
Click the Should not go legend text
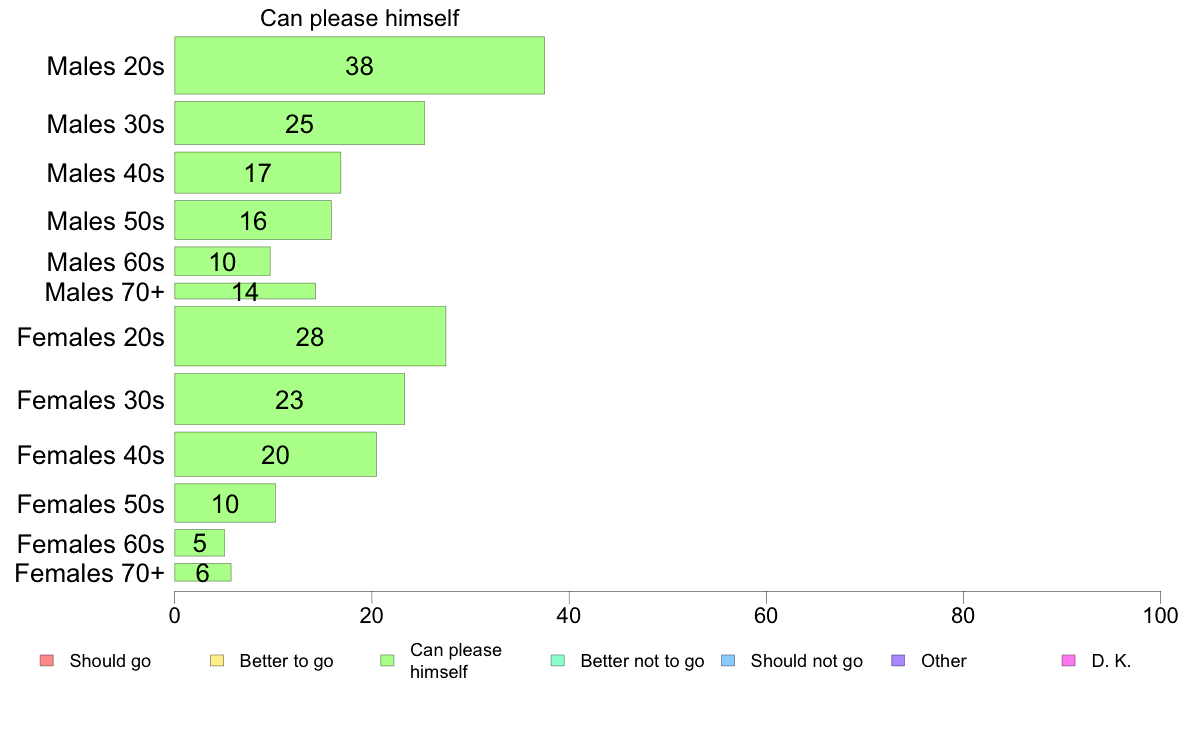coord(806,661)
